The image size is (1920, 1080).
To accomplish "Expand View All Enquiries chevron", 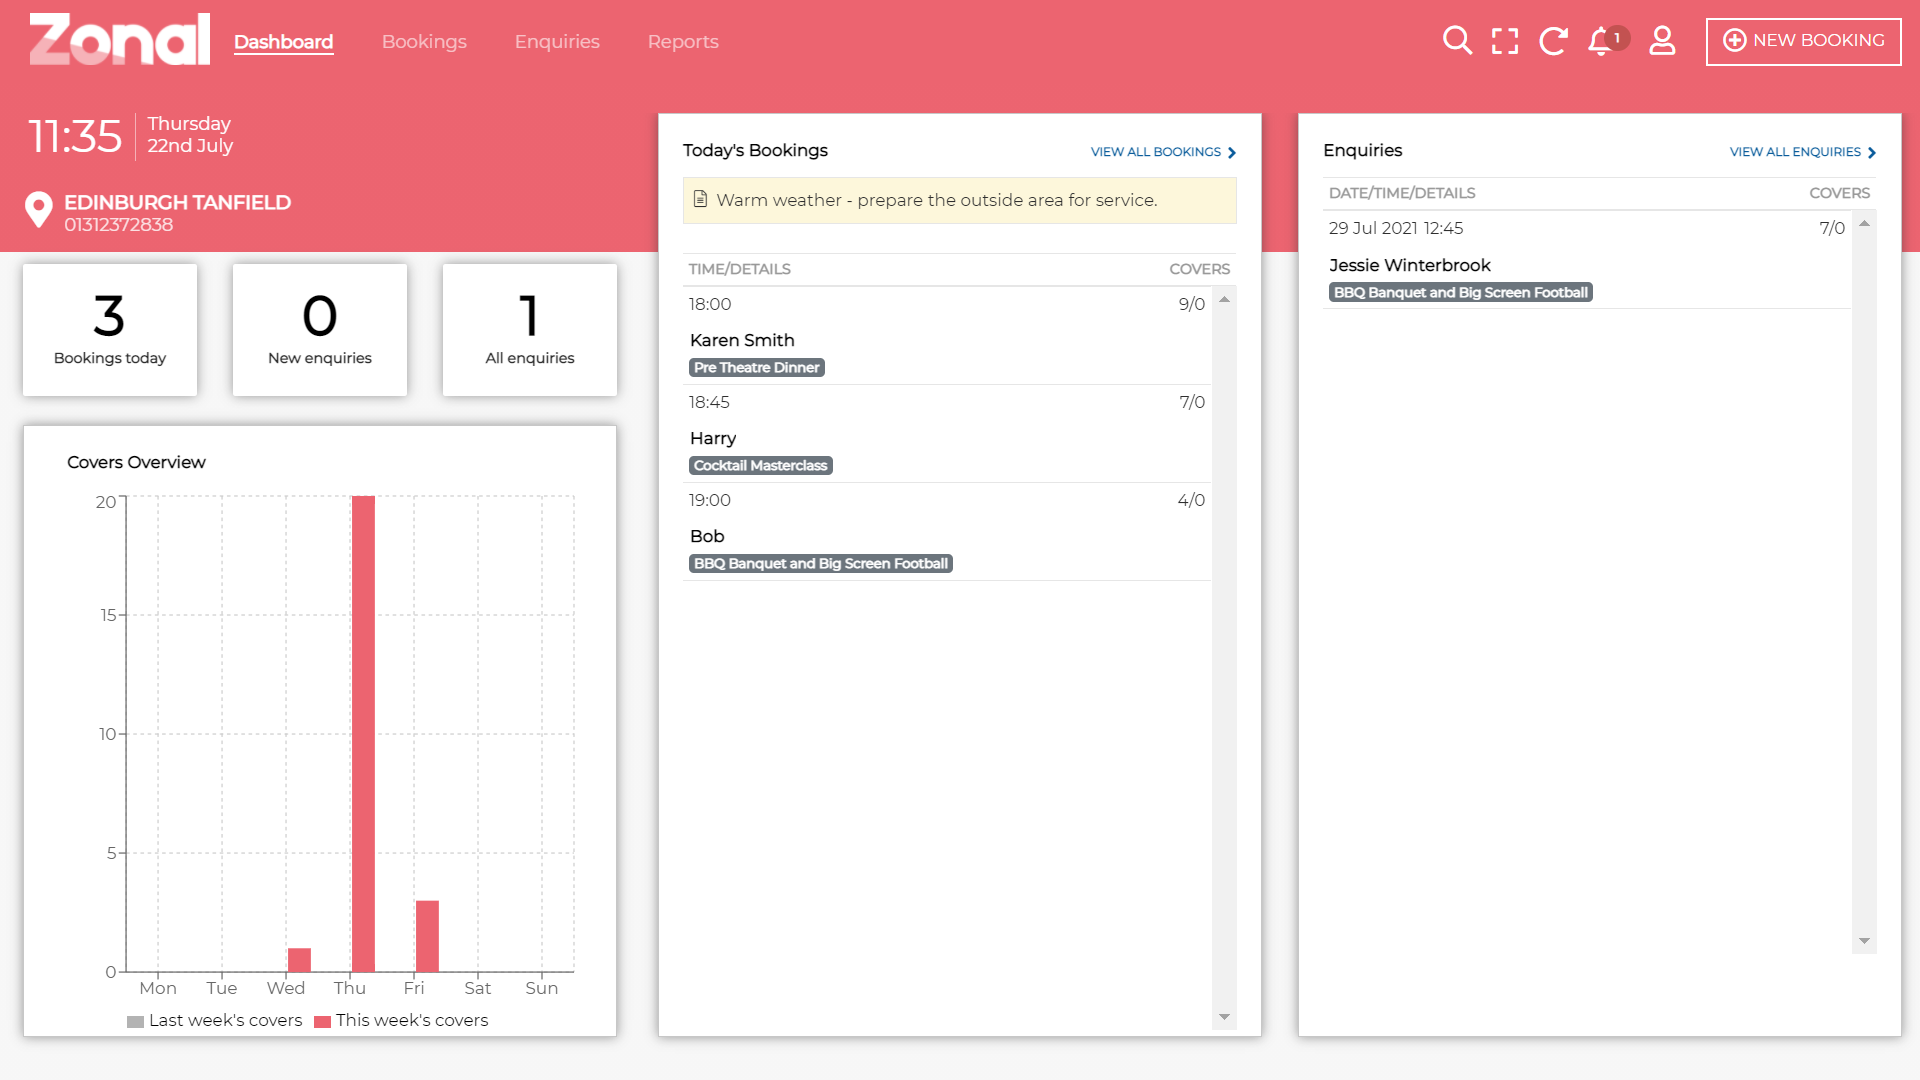I will tap(1872, 152).
